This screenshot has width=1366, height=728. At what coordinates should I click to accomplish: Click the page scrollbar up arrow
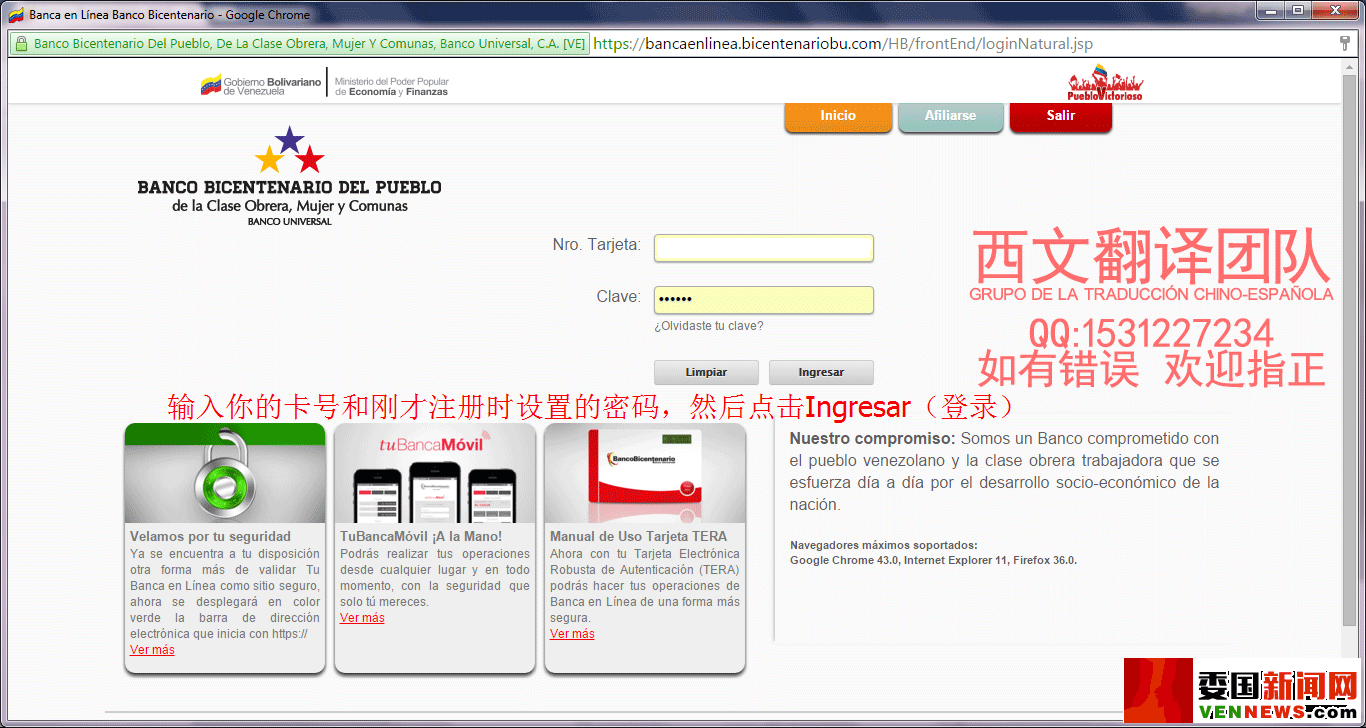coord(1351,68)
